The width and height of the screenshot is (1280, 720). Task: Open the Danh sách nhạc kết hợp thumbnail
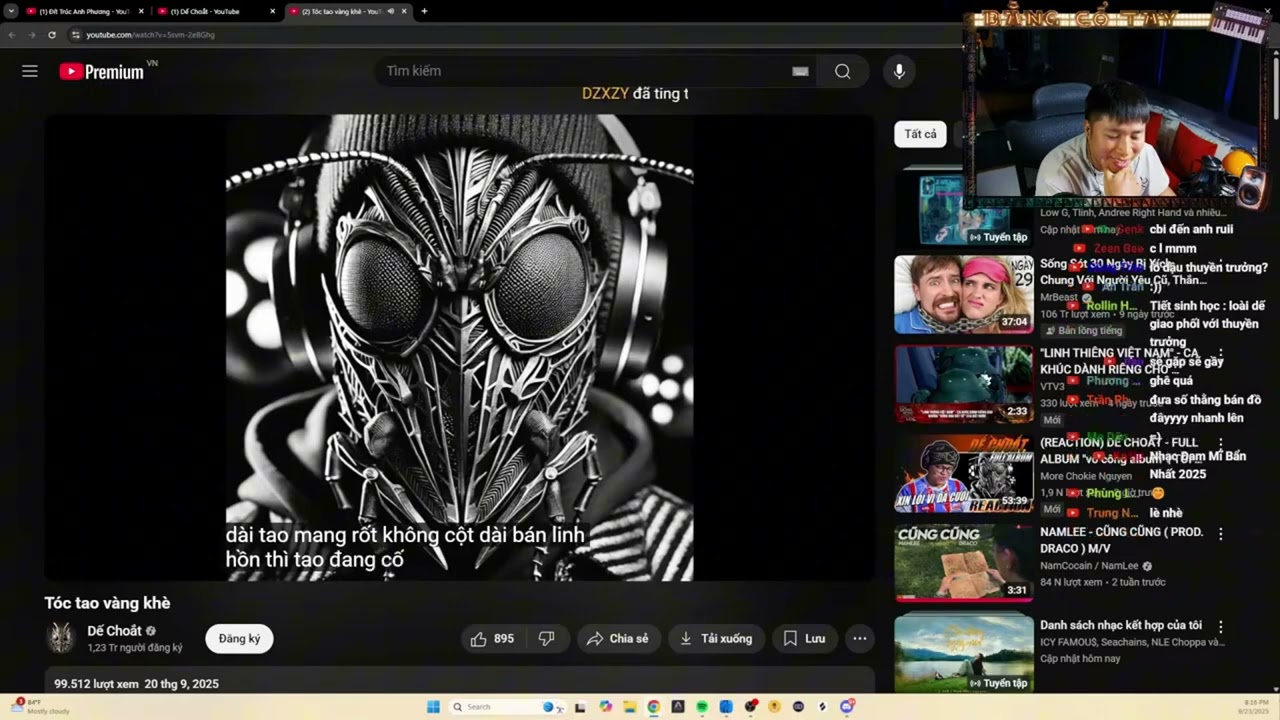point(963,652)
